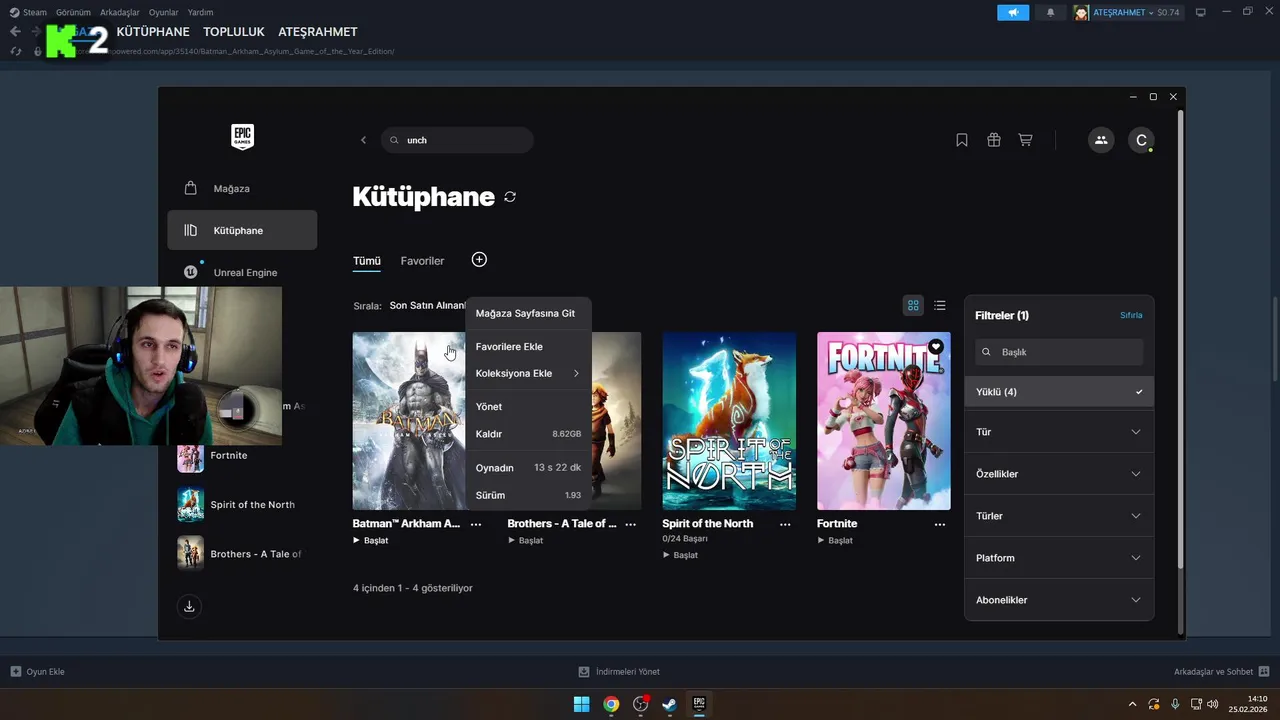Expand the Türler filter section
Image resolution: width=1280 pixels, height=720 pixels.
1059,516
